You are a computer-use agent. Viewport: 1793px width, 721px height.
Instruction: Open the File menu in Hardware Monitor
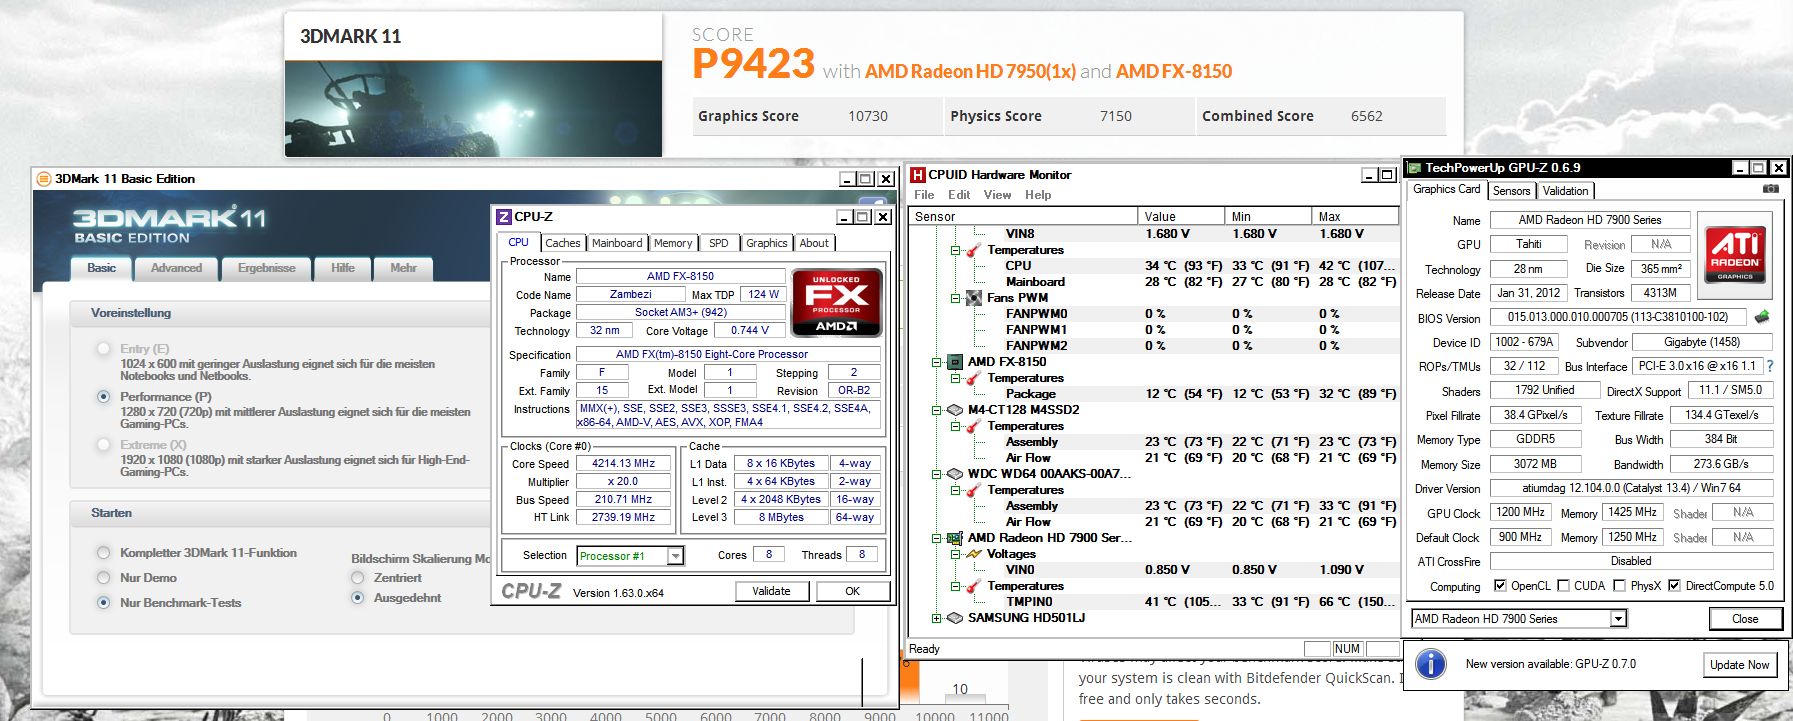tap(924, 195)
